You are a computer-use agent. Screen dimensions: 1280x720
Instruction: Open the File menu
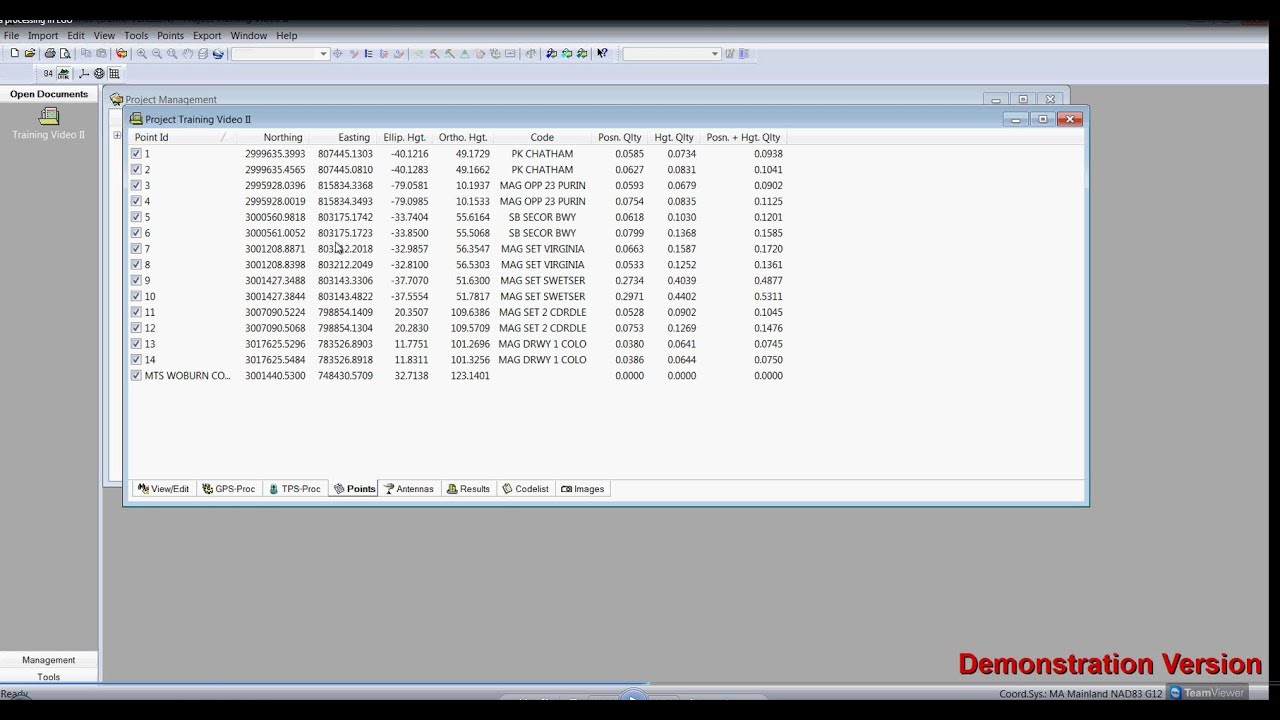(11, 36)
